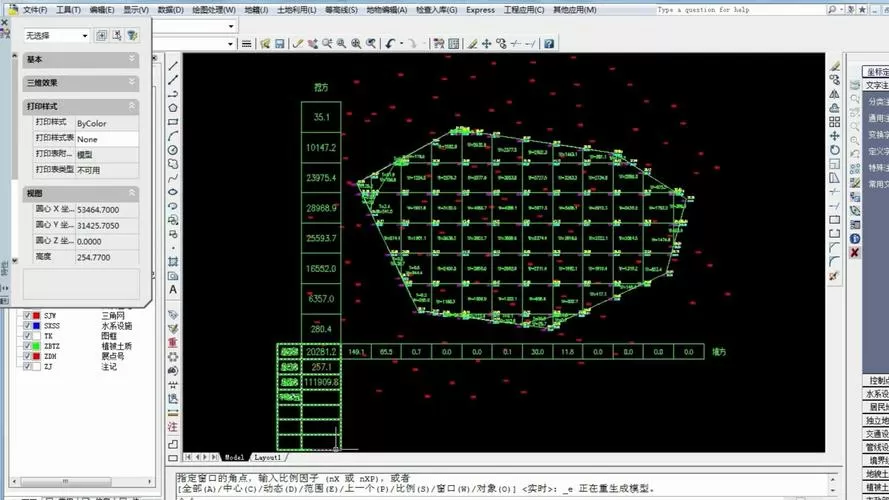Image resolution: width=889 pixels, height=500 pixels.
Task: Switch to the Model tab
Action: [234, 457]
